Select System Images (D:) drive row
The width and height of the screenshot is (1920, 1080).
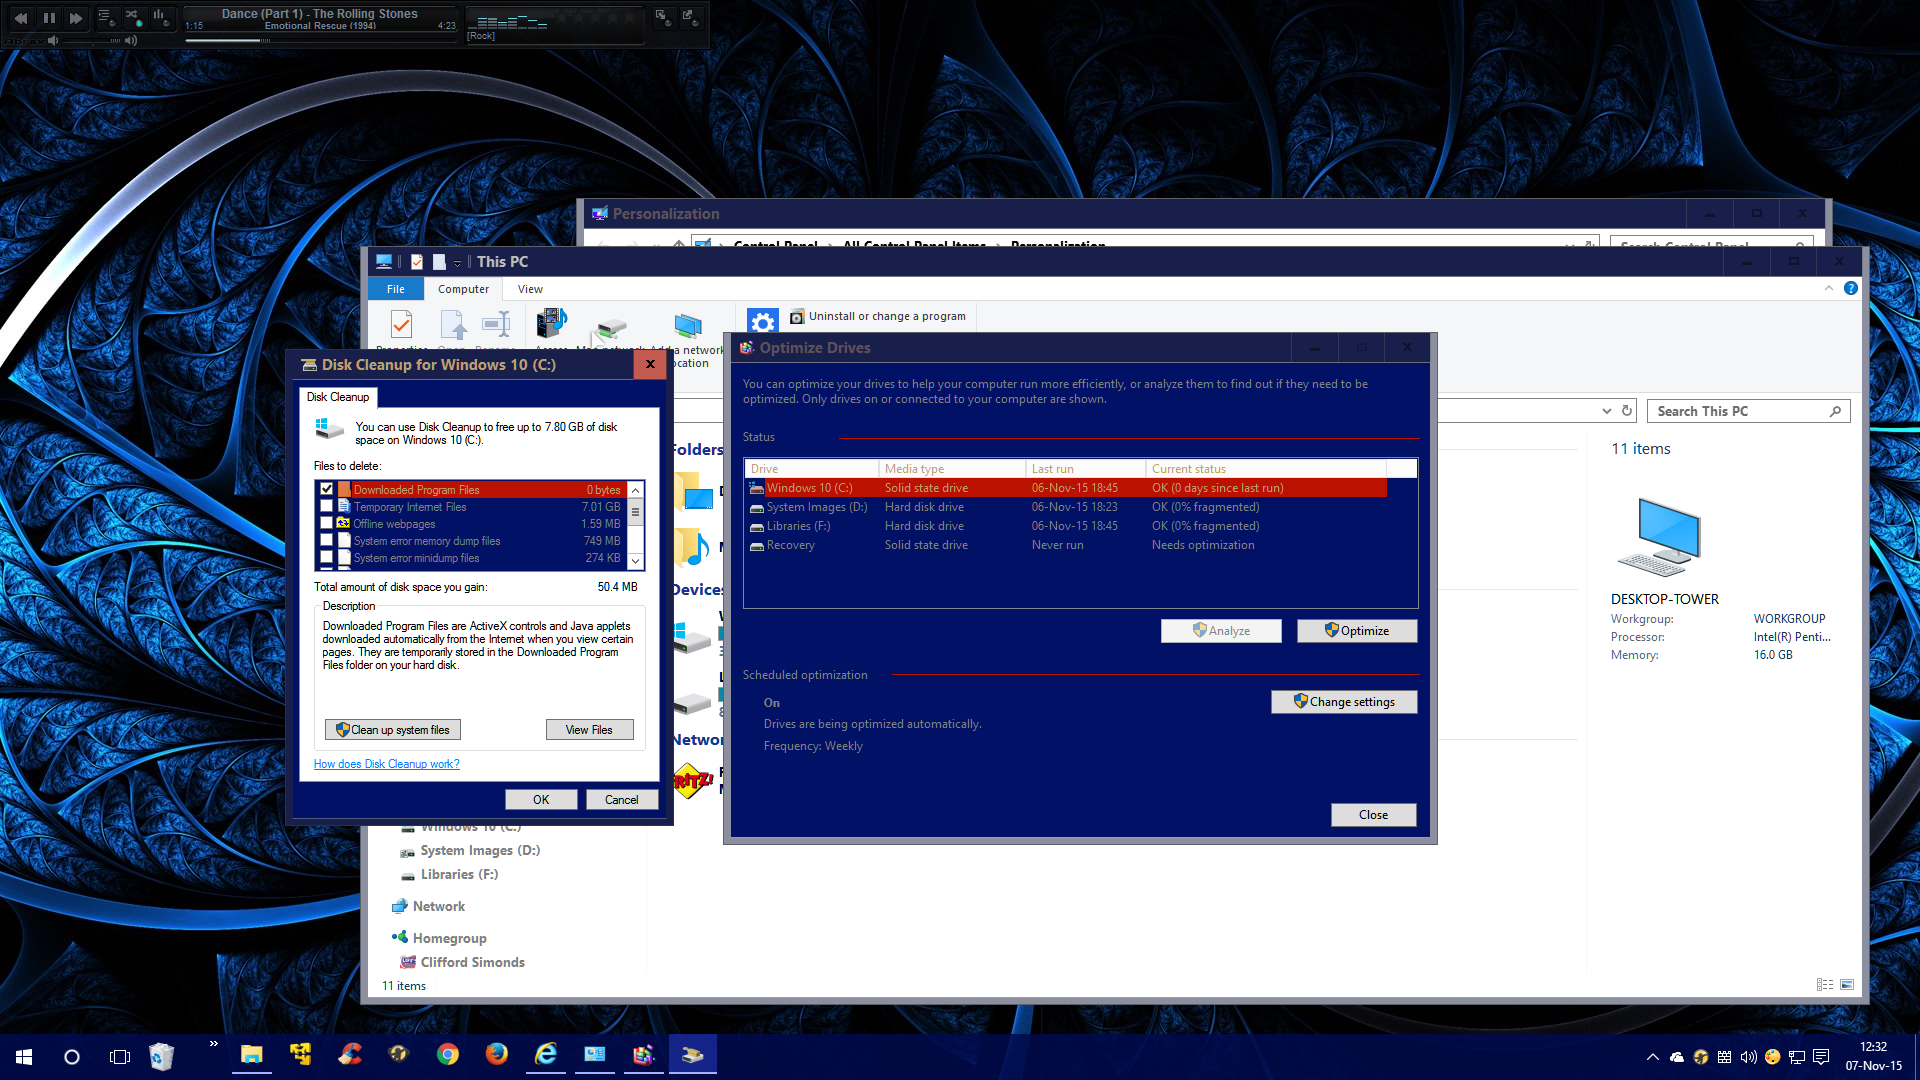pyautogui.click(x=1065, y=507)
